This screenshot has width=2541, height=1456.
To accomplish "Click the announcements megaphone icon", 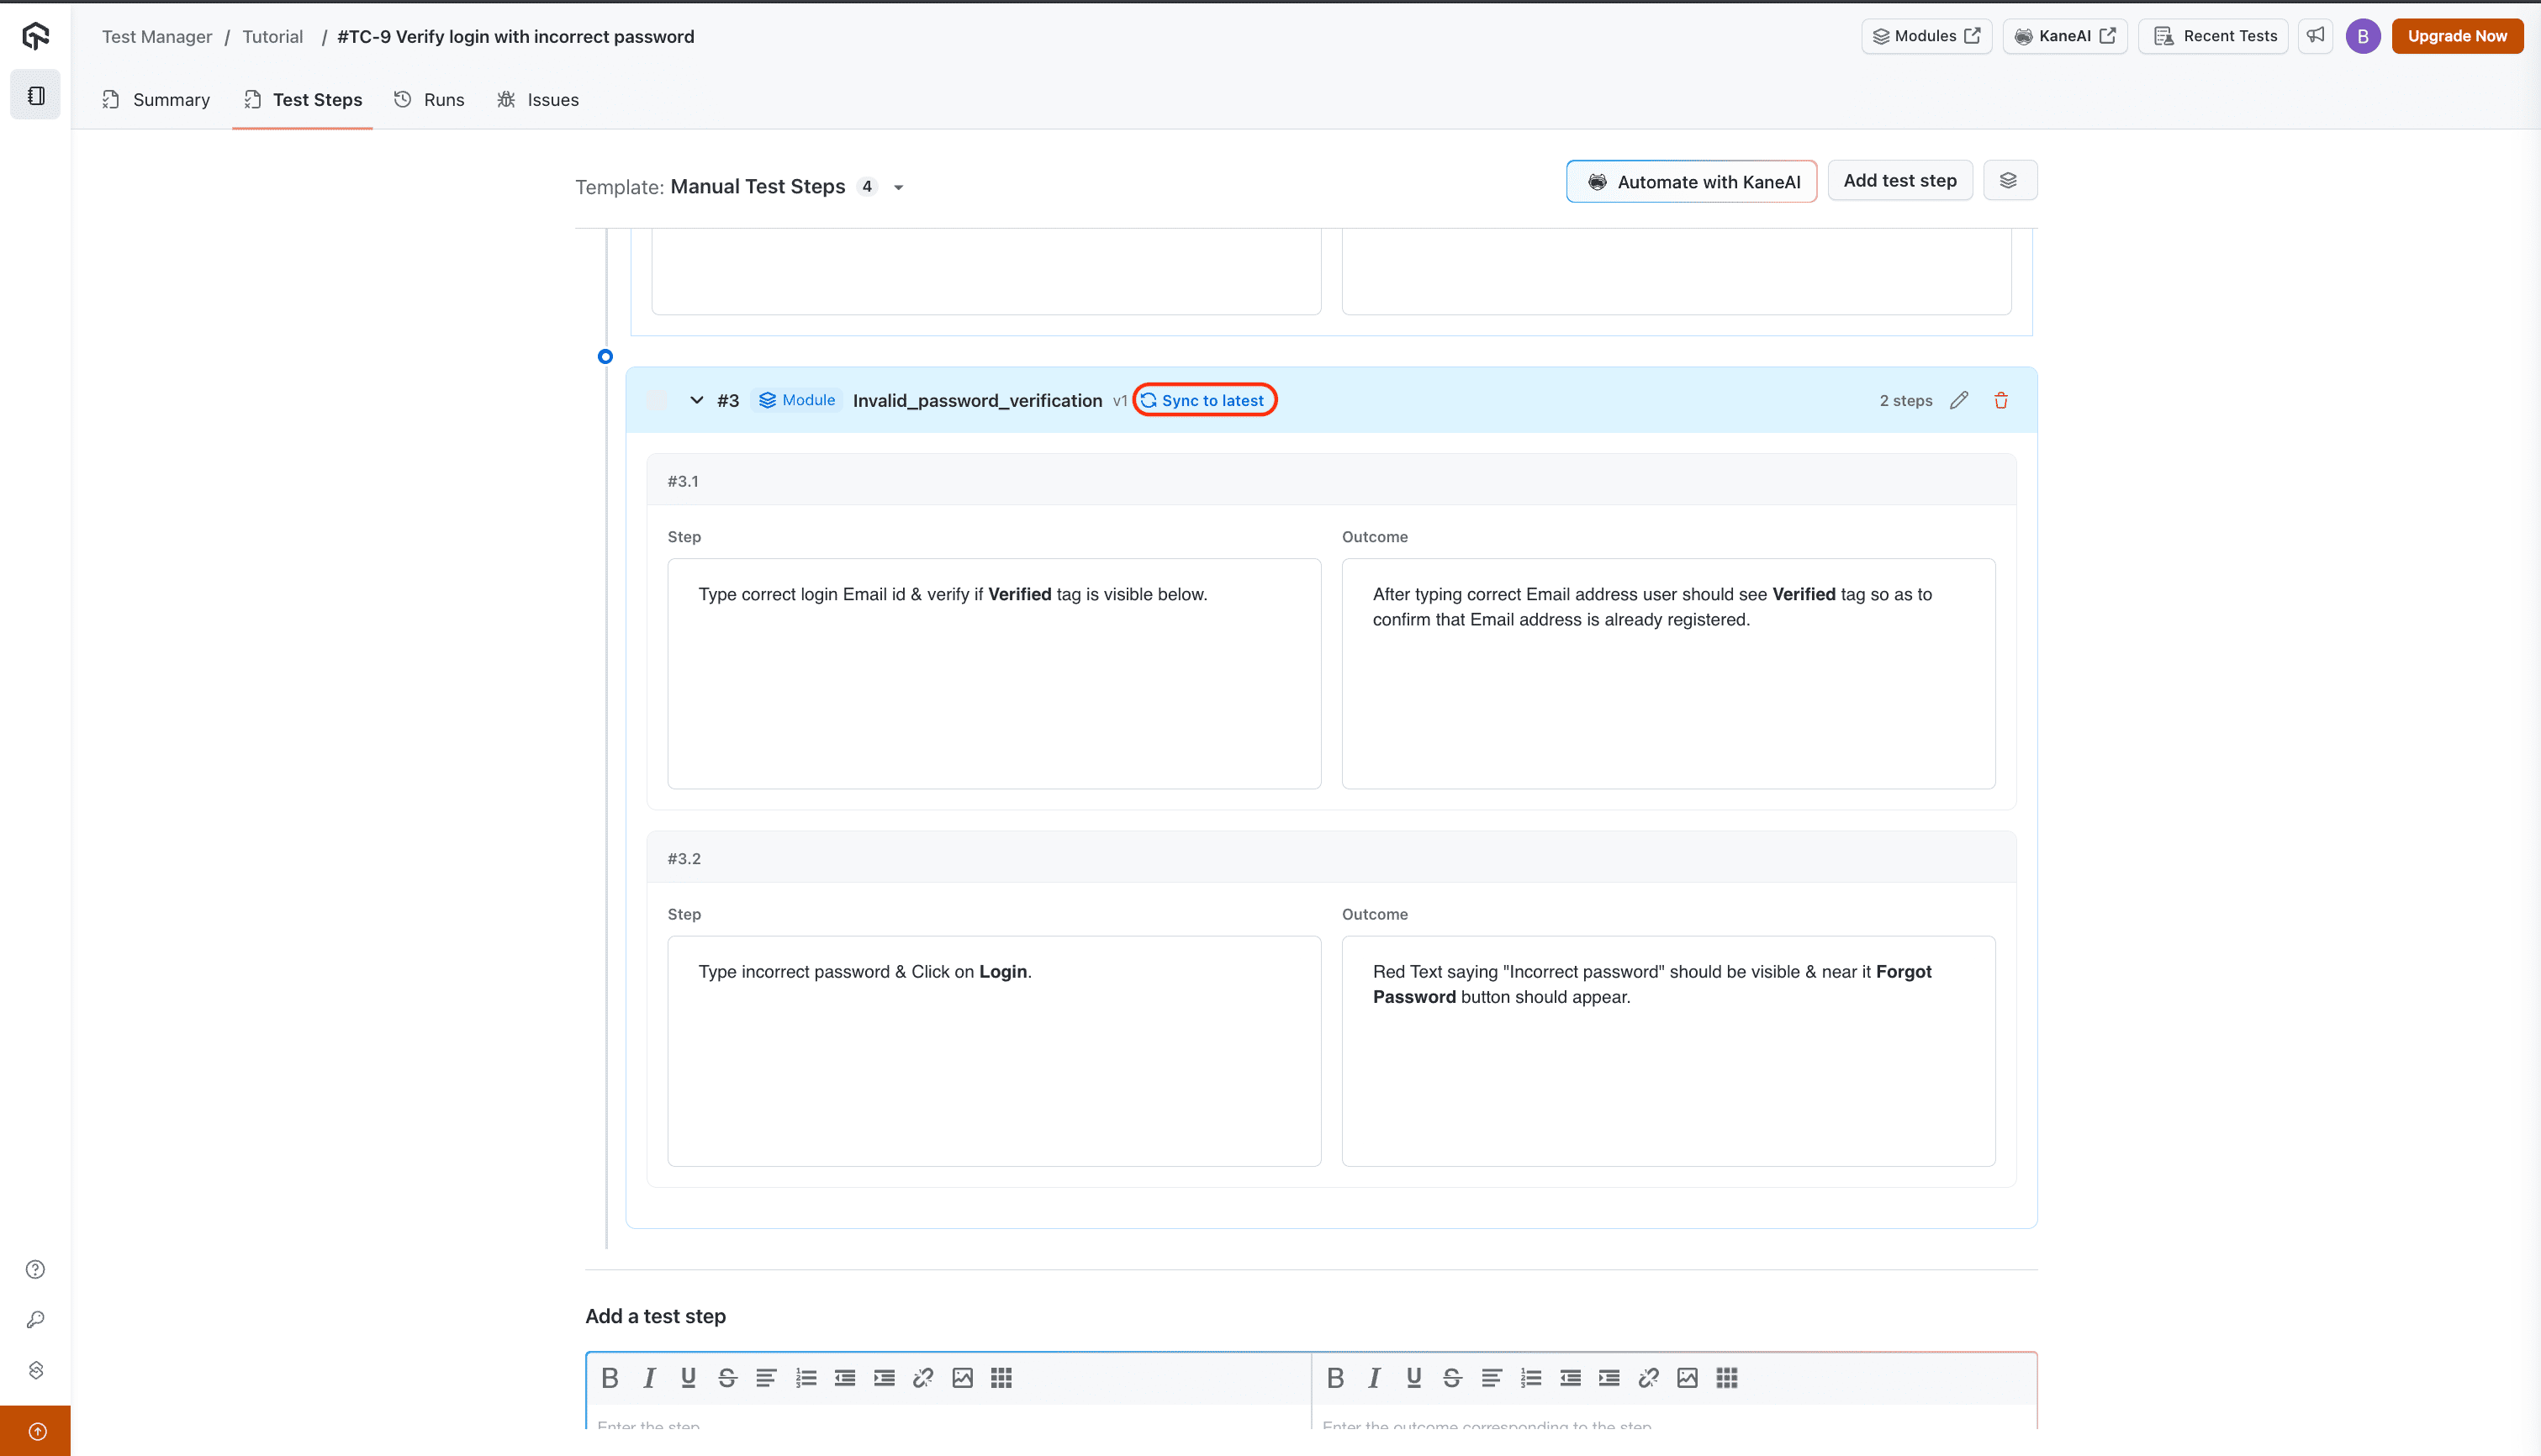I will (2315, 36).
